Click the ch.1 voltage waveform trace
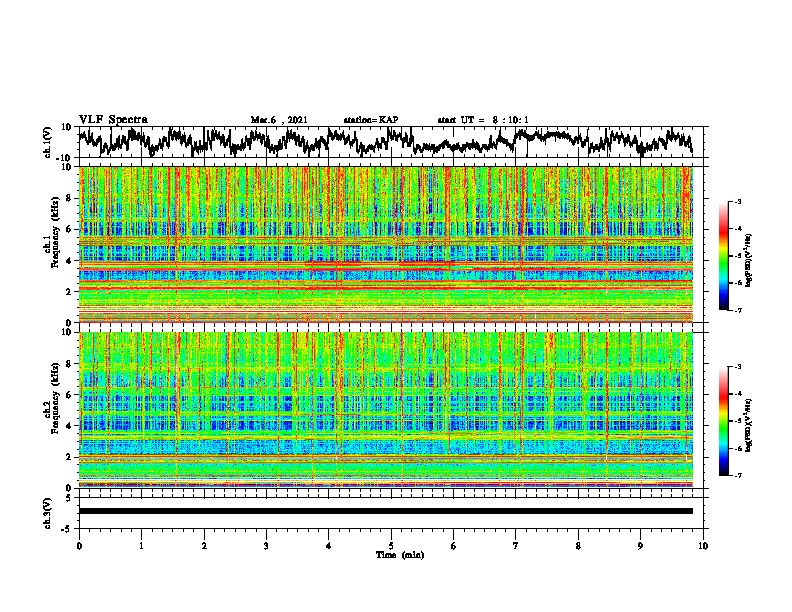The height and width of the screenshot is (612, 792). point(385,141)
